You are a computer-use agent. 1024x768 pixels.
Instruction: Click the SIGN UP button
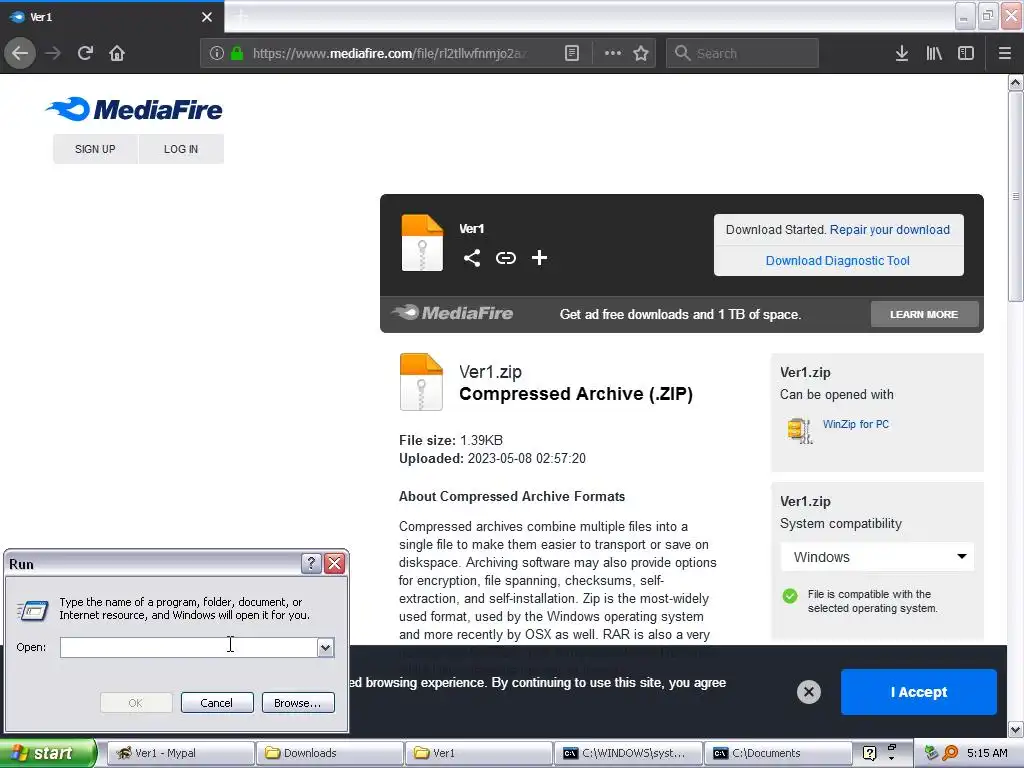coord(95,149)
